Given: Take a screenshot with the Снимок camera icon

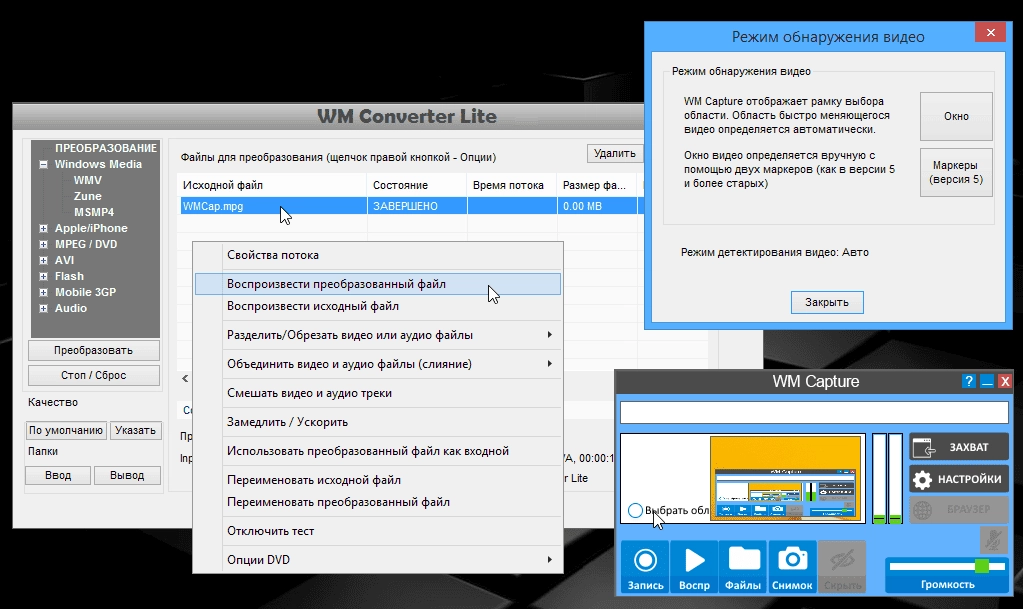Looking at the screenshot, I should pyautogui.click(x=792, y=566).
